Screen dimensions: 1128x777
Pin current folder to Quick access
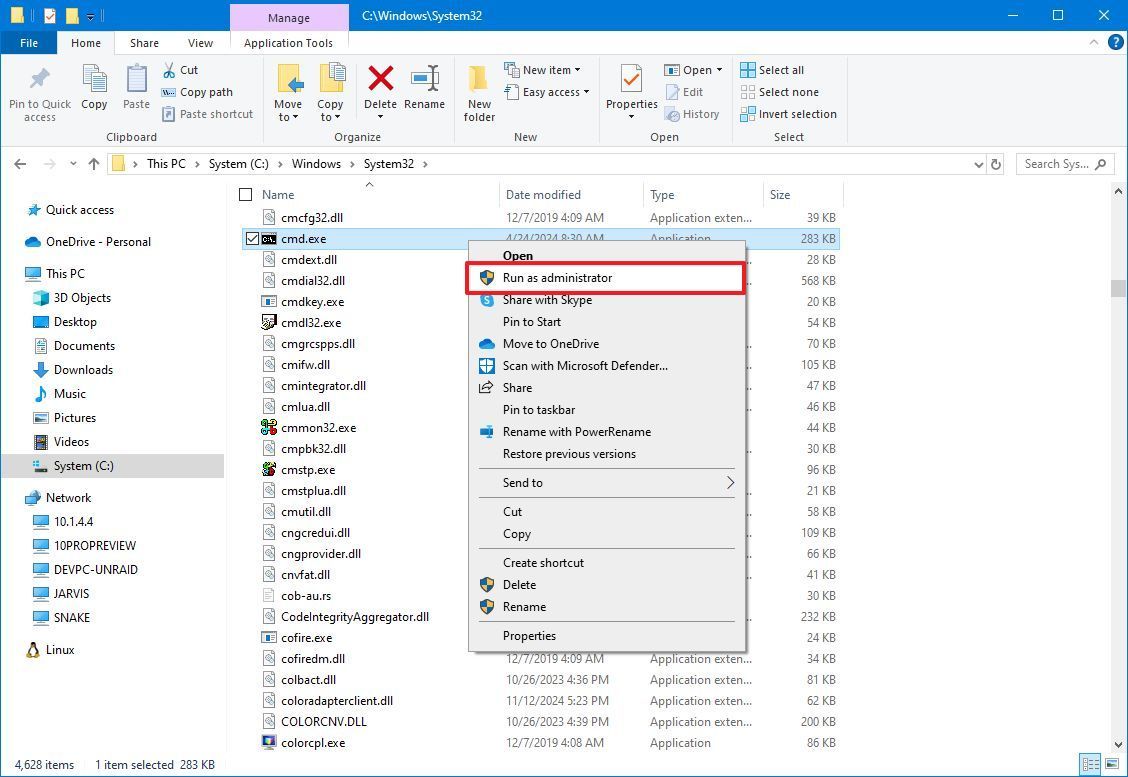[x=39, y=90]
